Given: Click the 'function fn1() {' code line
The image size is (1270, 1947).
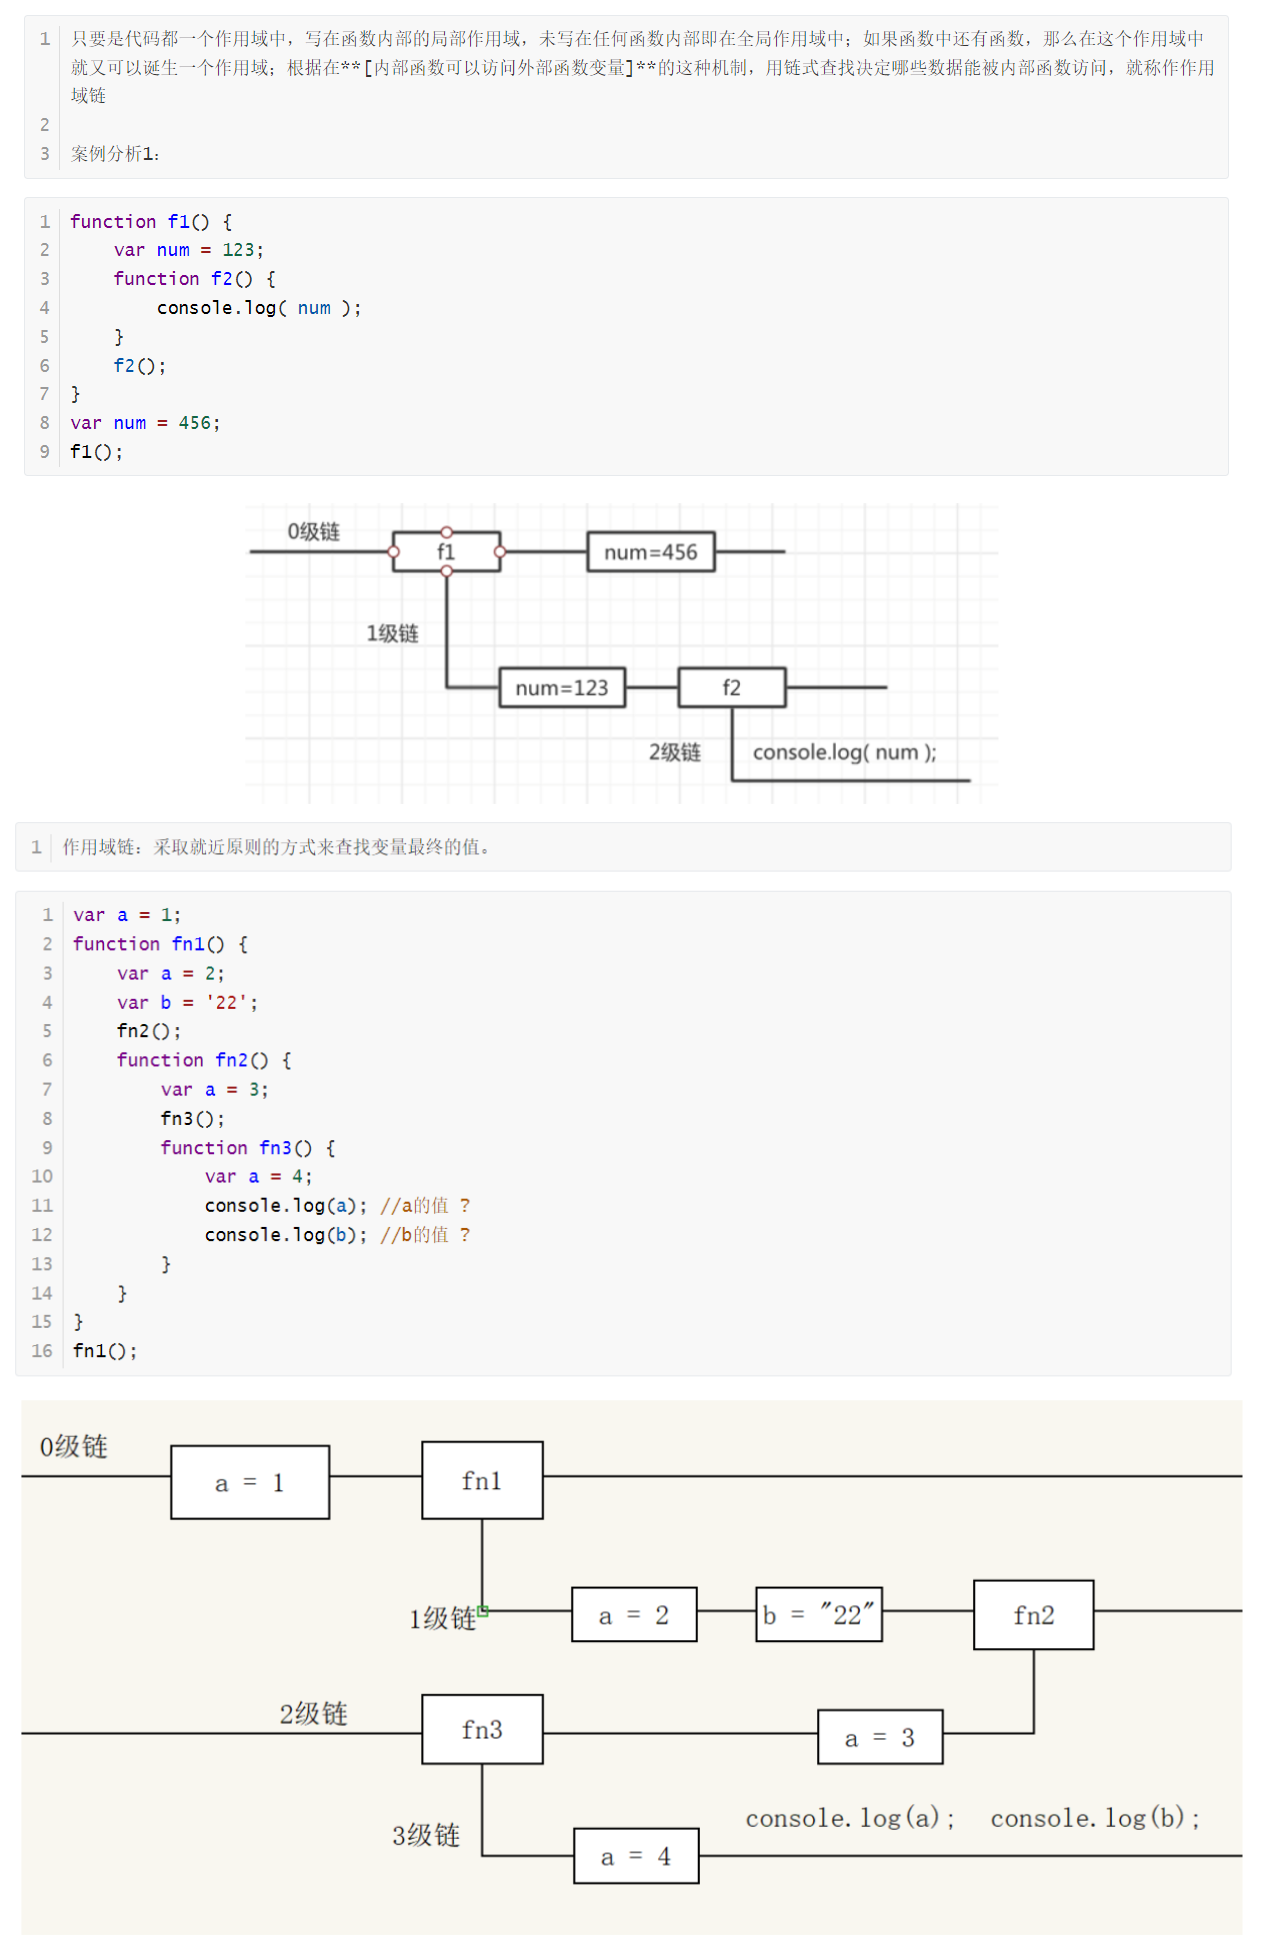Looking at the screenshot, I should tap(161, 945).
